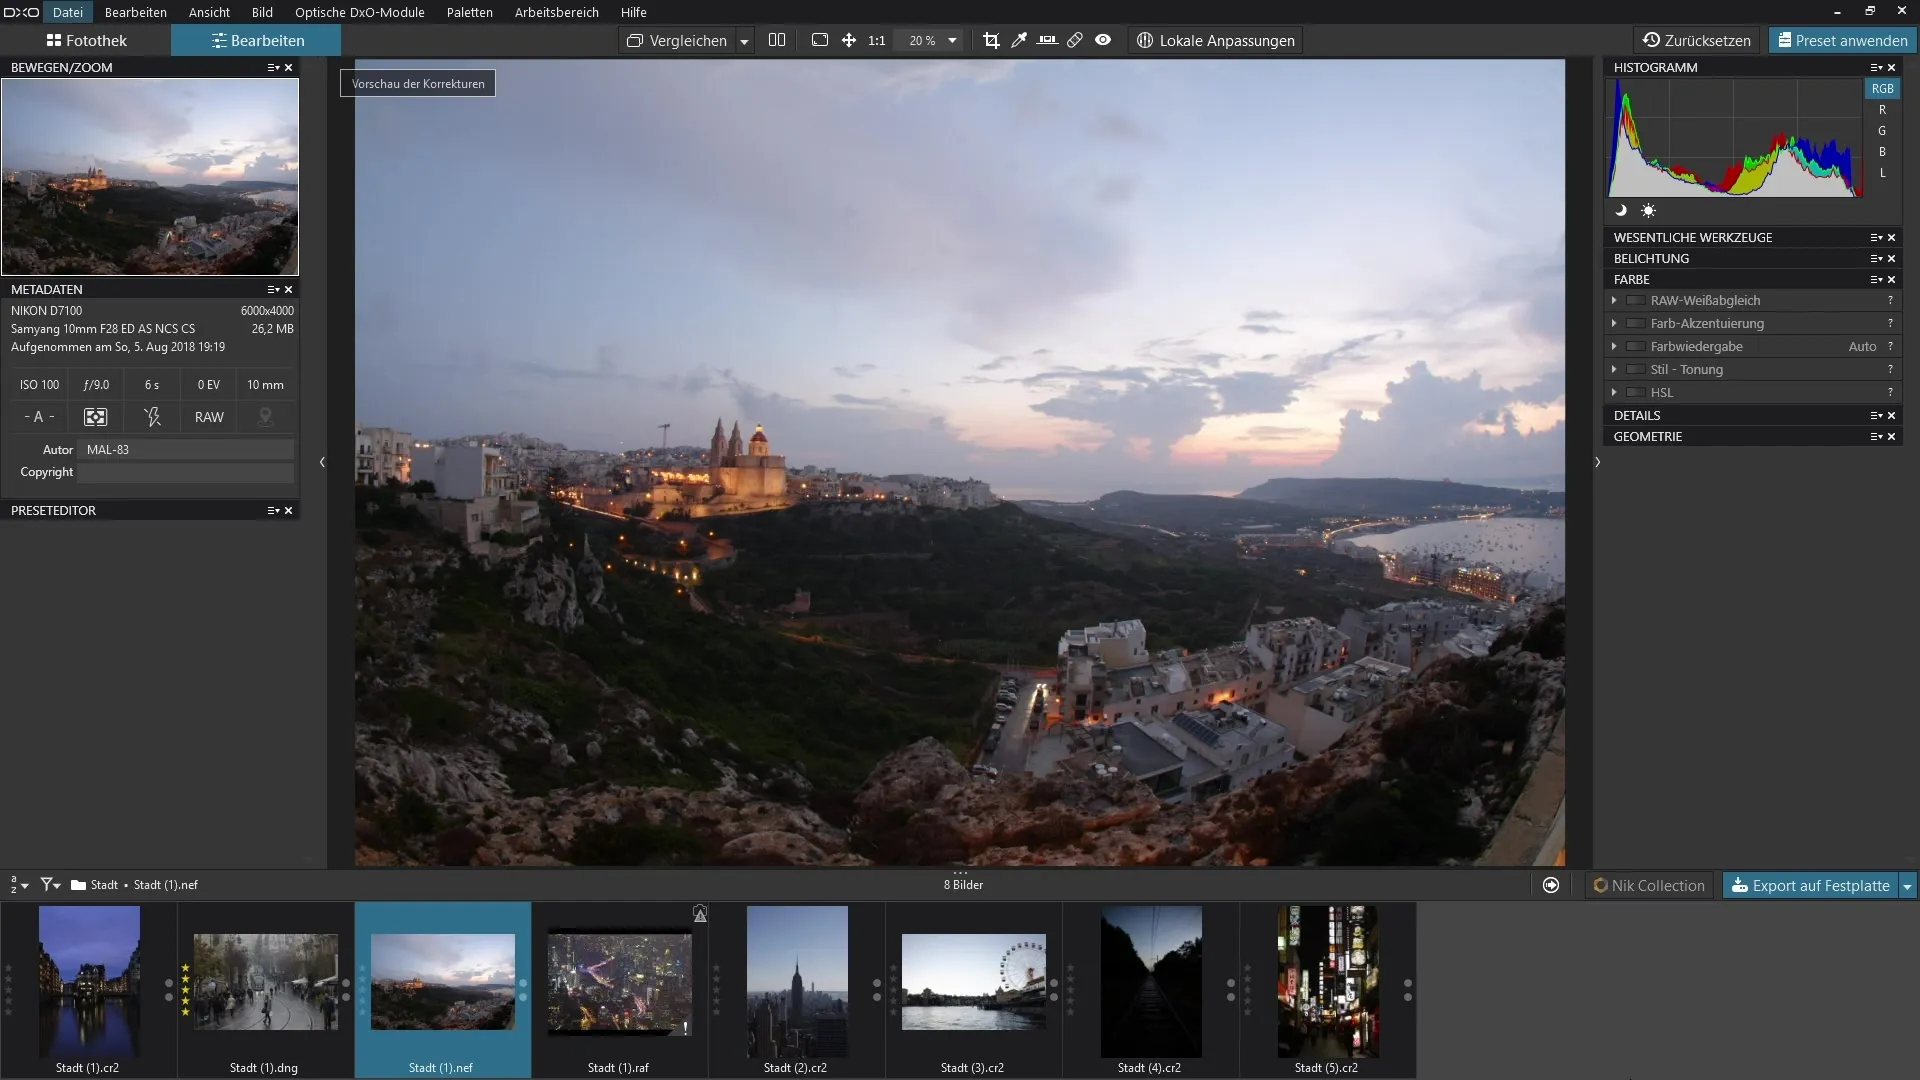Pick the white balance eyedropper tool
1920x1080 pixels.
[x=1019, y=40]
